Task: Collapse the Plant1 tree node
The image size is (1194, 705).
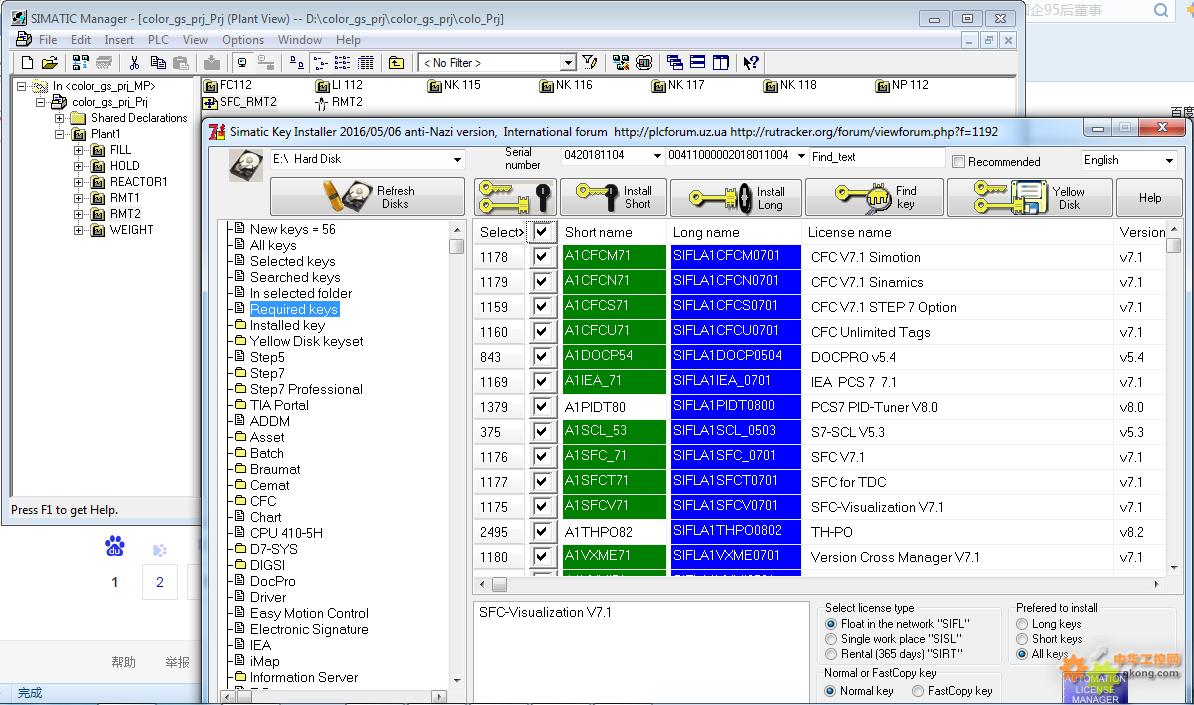Action: tap(59, 134)
